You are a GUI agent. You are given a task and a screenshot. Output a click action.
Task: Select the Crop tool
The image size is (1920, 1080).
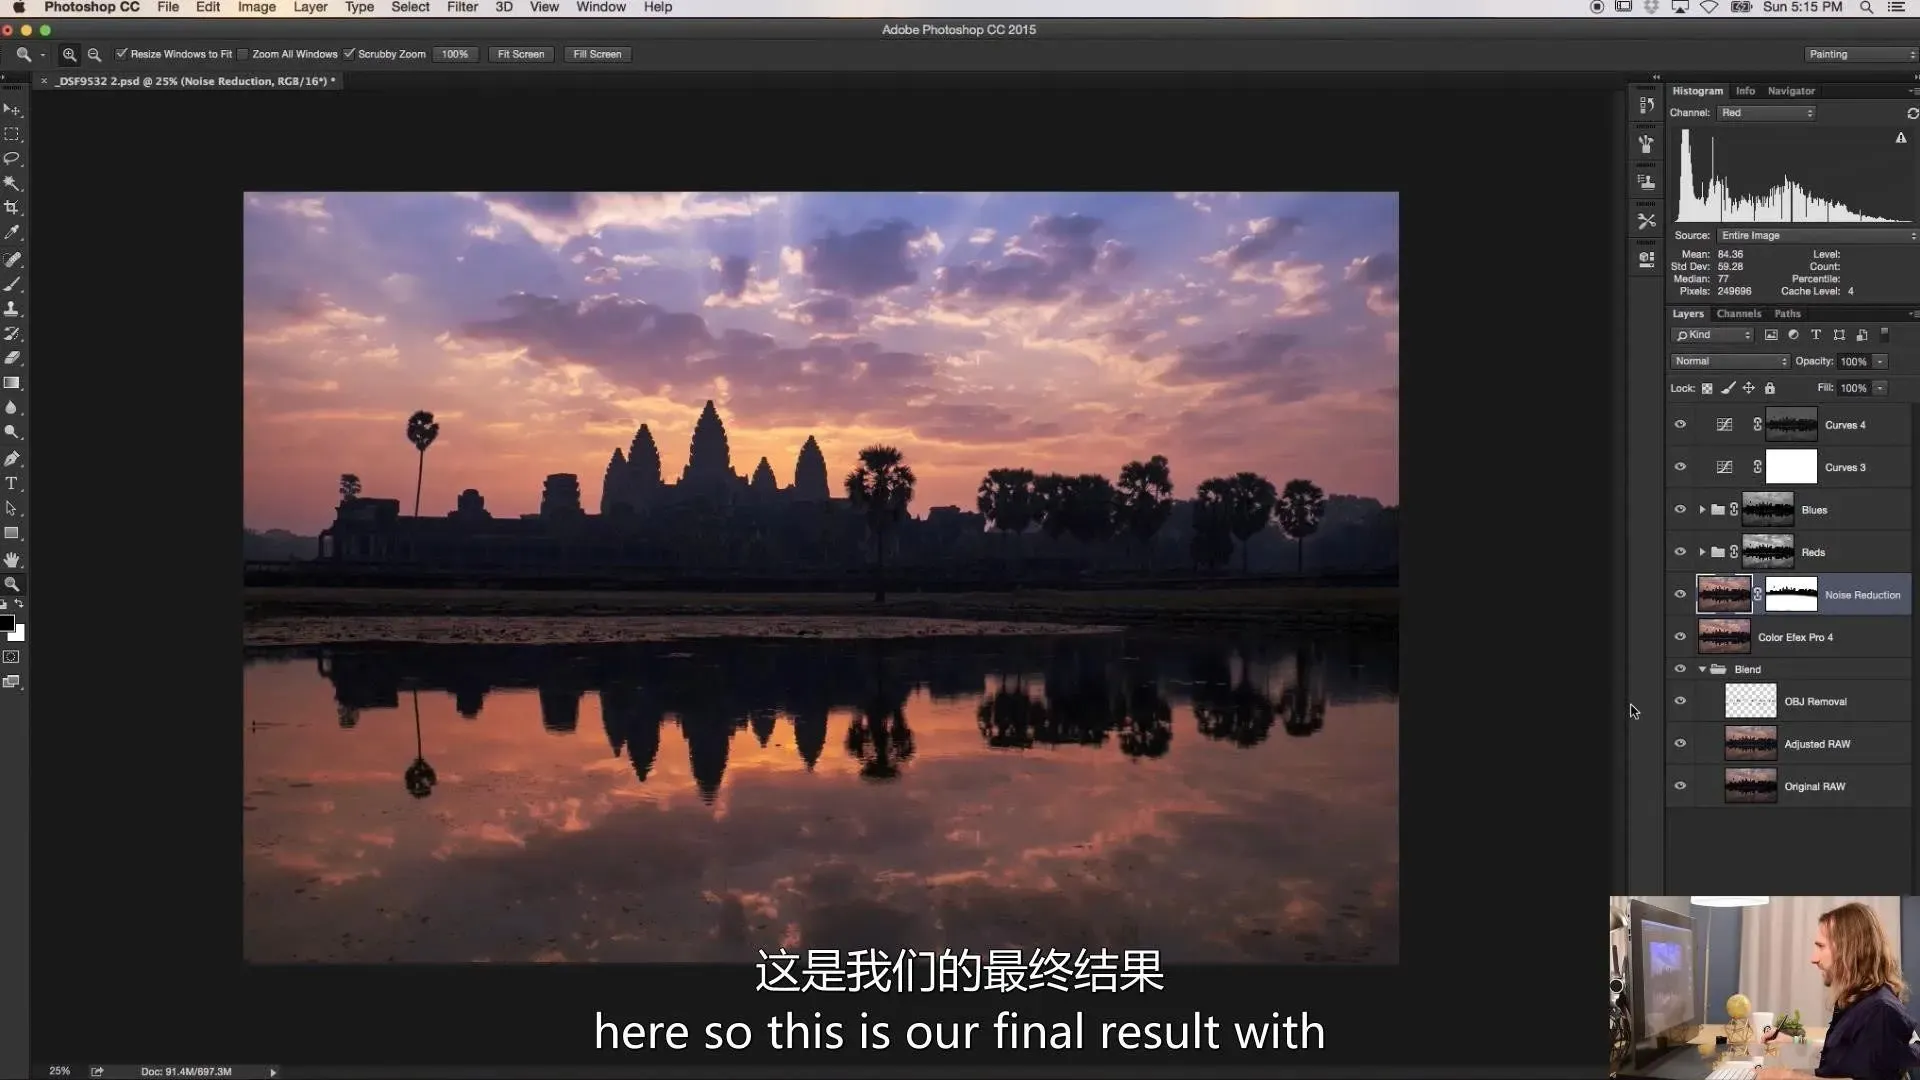[12, 208]
